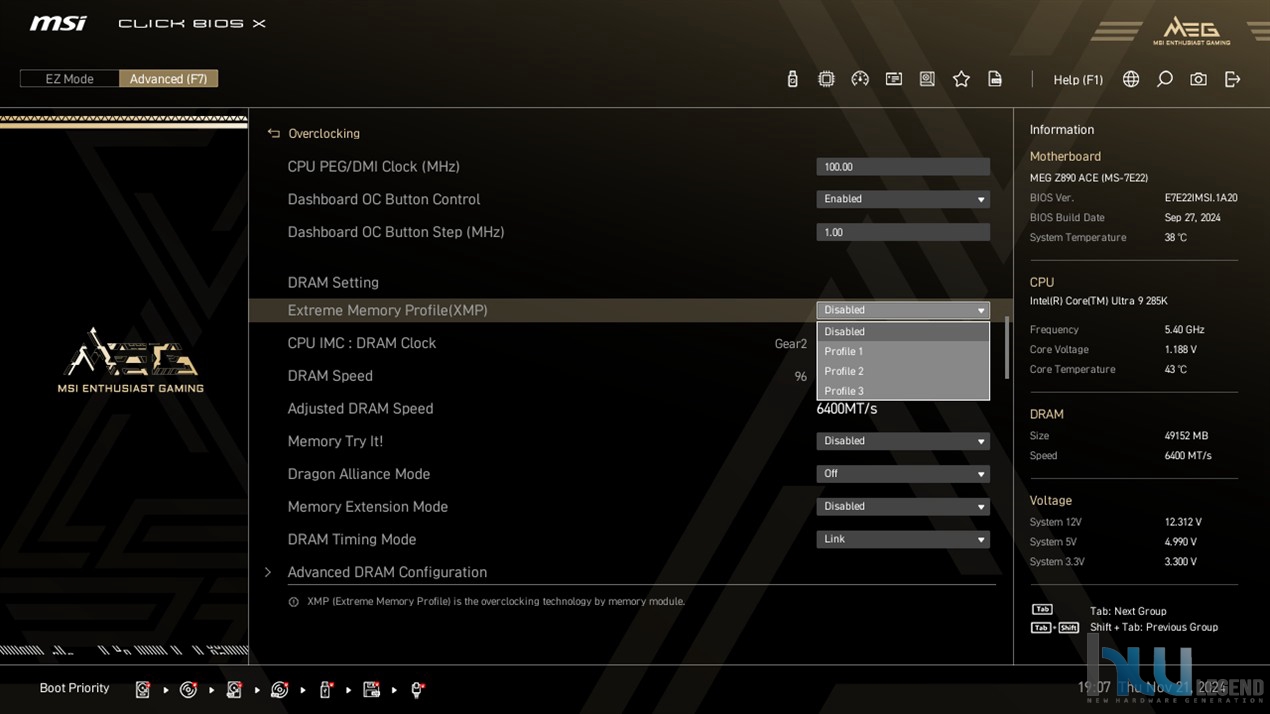Click the DRAM Speed value 96
The image size is (1270, 714).
point(800,377)
